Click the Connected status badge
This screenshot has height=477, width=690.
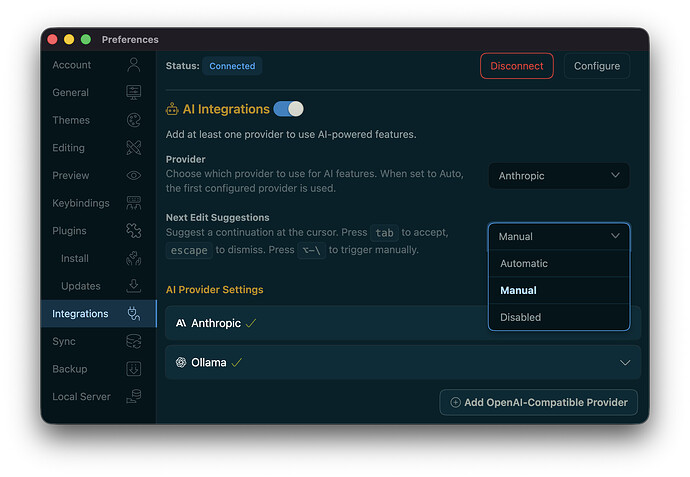pos(232,66)
